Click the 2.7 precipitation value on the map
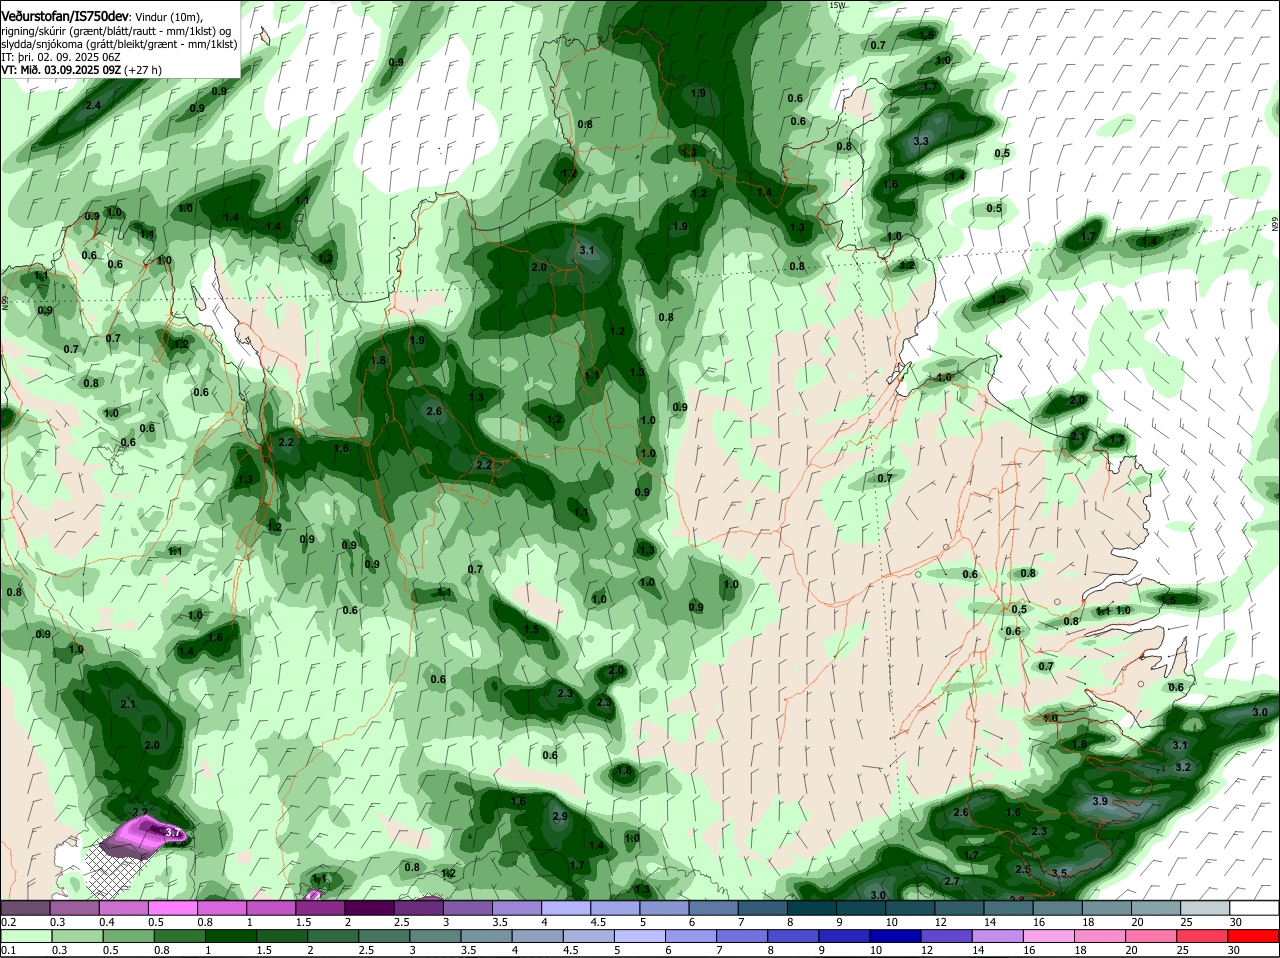Viewport: 1280px width, 958px height. (952, 881)
